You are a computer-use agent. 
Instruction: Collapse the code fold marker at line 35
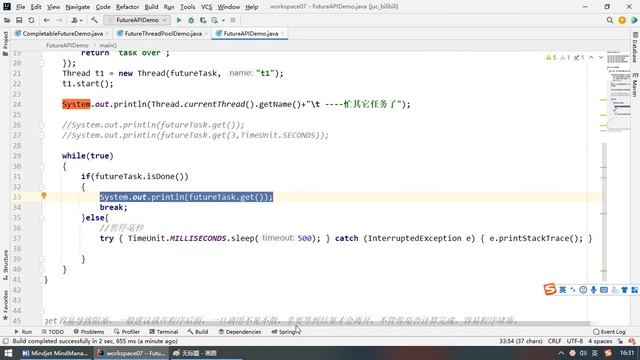click(42, 218)
